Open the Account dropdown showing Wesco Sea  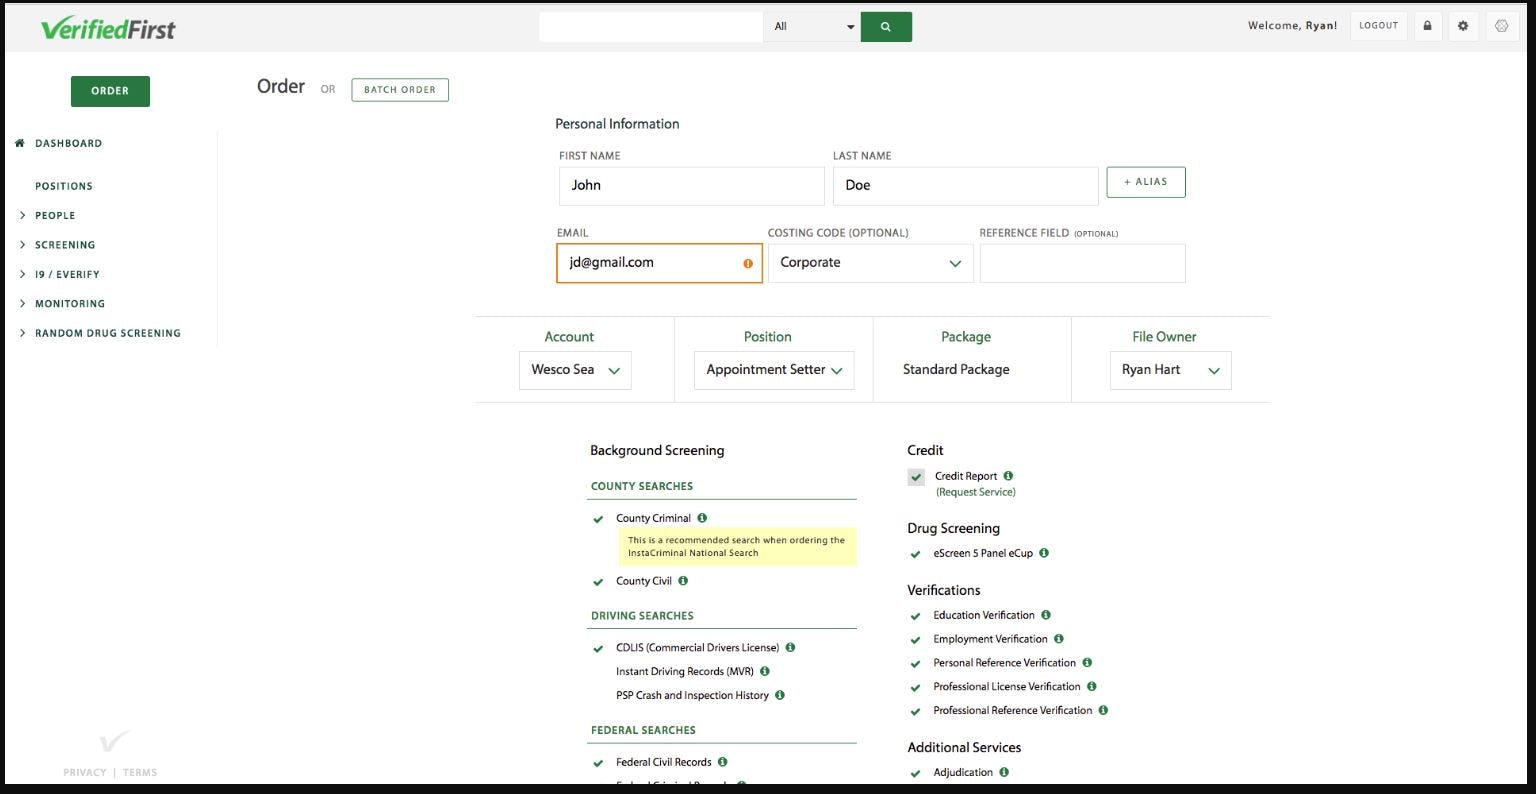click(575, 370)
